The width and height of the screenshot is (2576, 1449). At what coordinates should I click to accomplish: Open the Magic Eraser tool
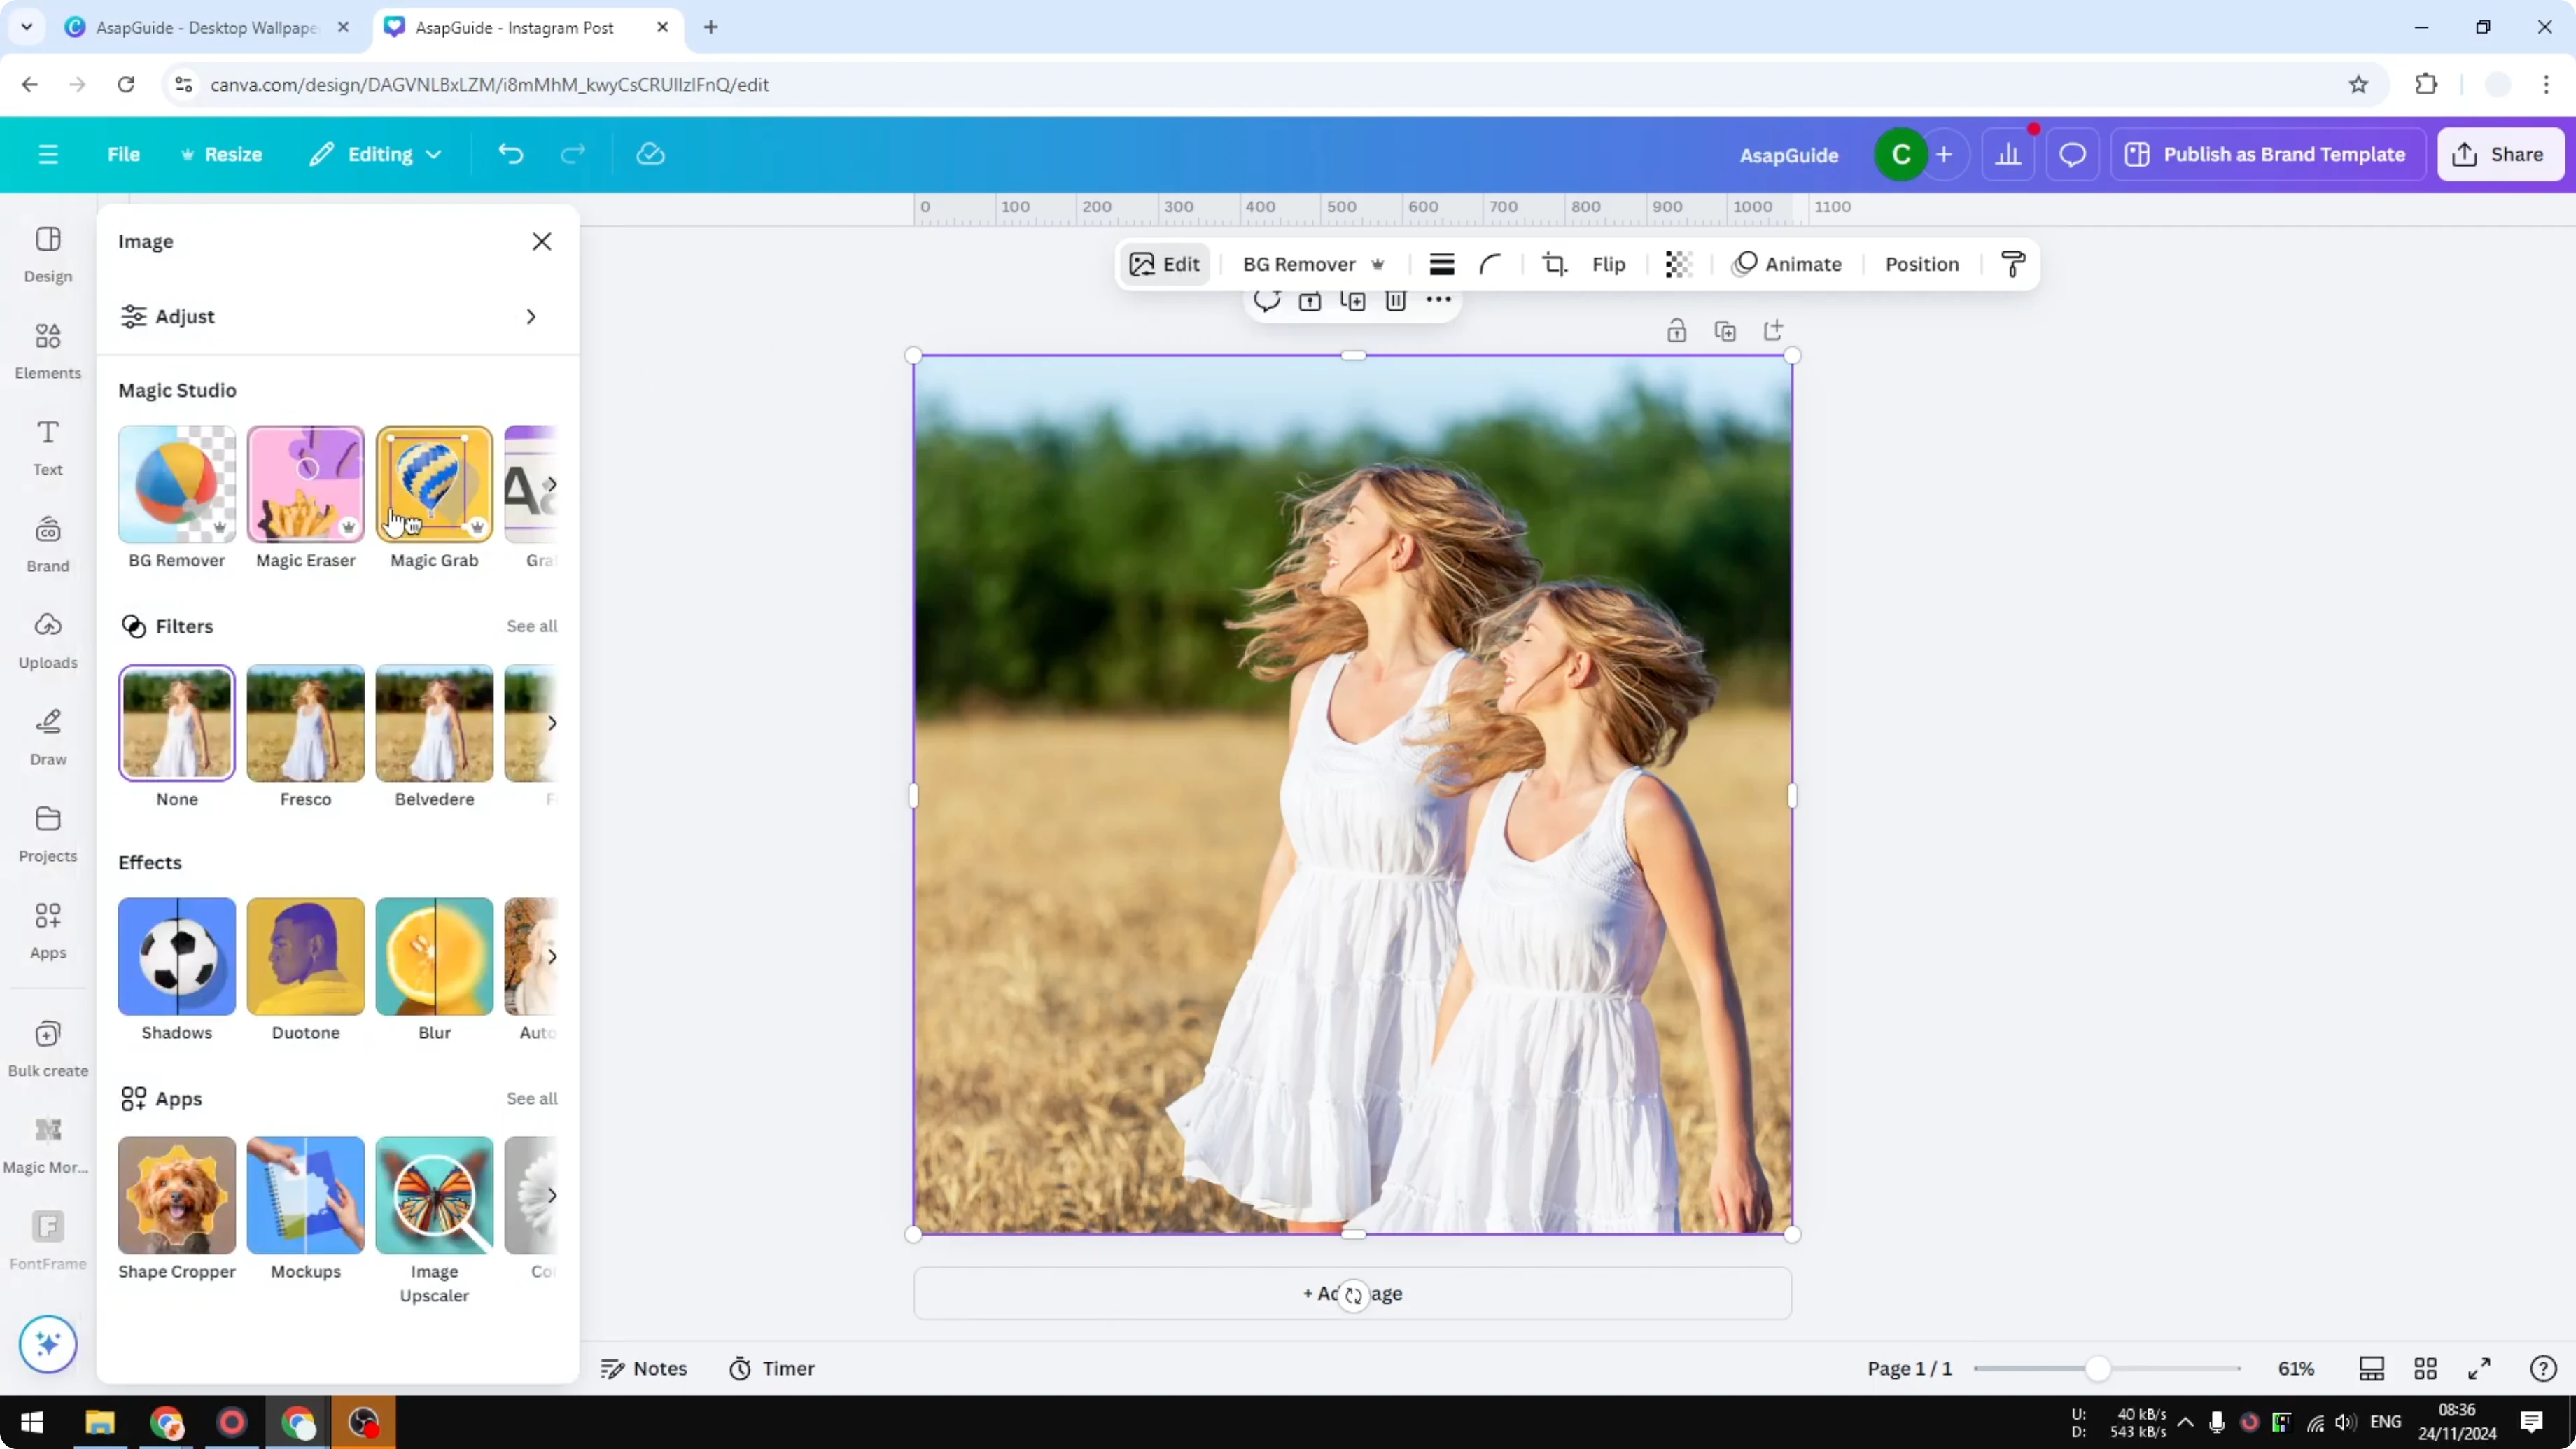(x=305, y=485)
